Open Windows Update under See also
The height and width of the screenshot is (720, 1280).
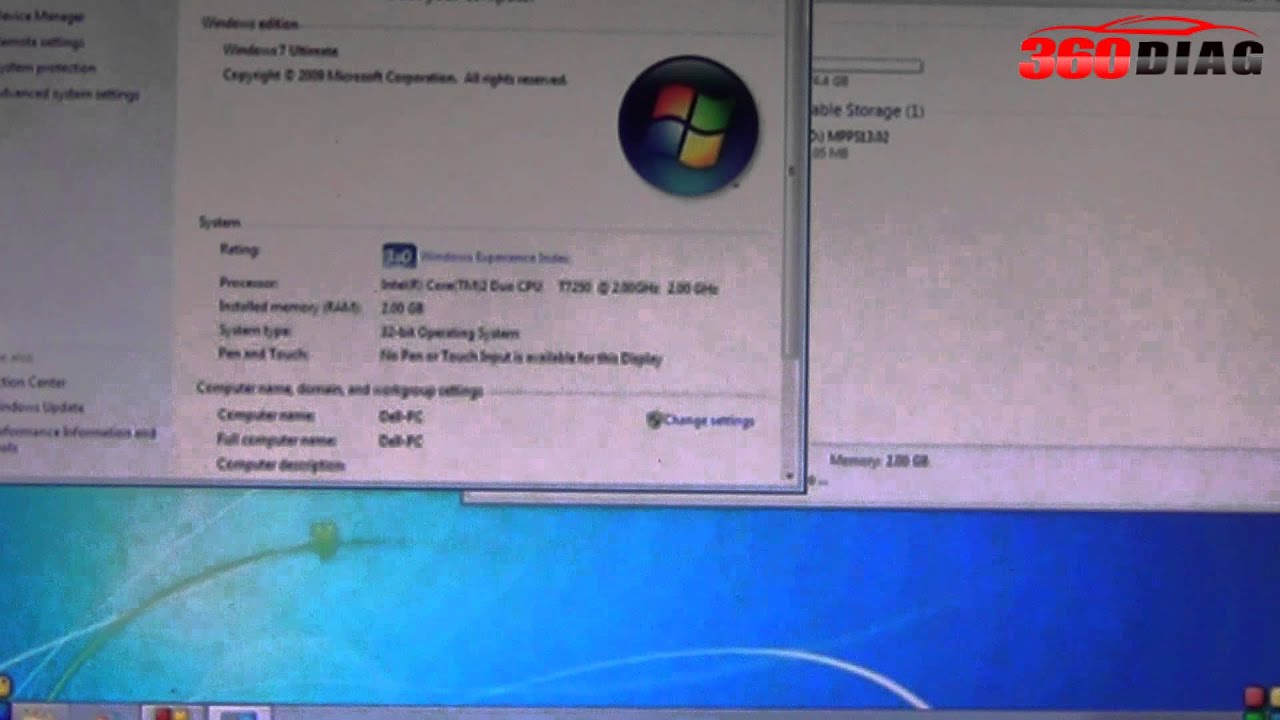point(41,407)
